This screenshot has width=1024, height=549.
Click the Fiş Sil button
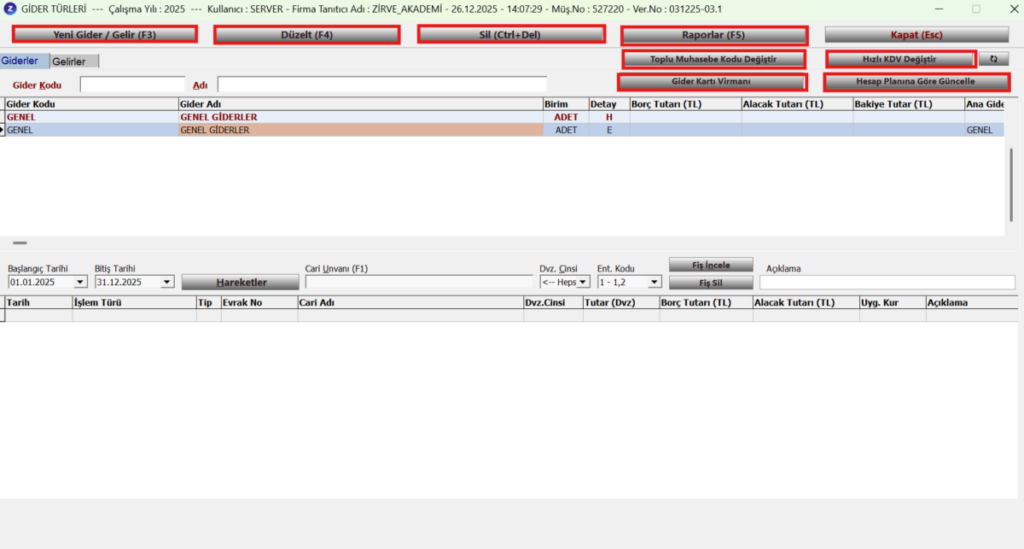pos(711,283)
